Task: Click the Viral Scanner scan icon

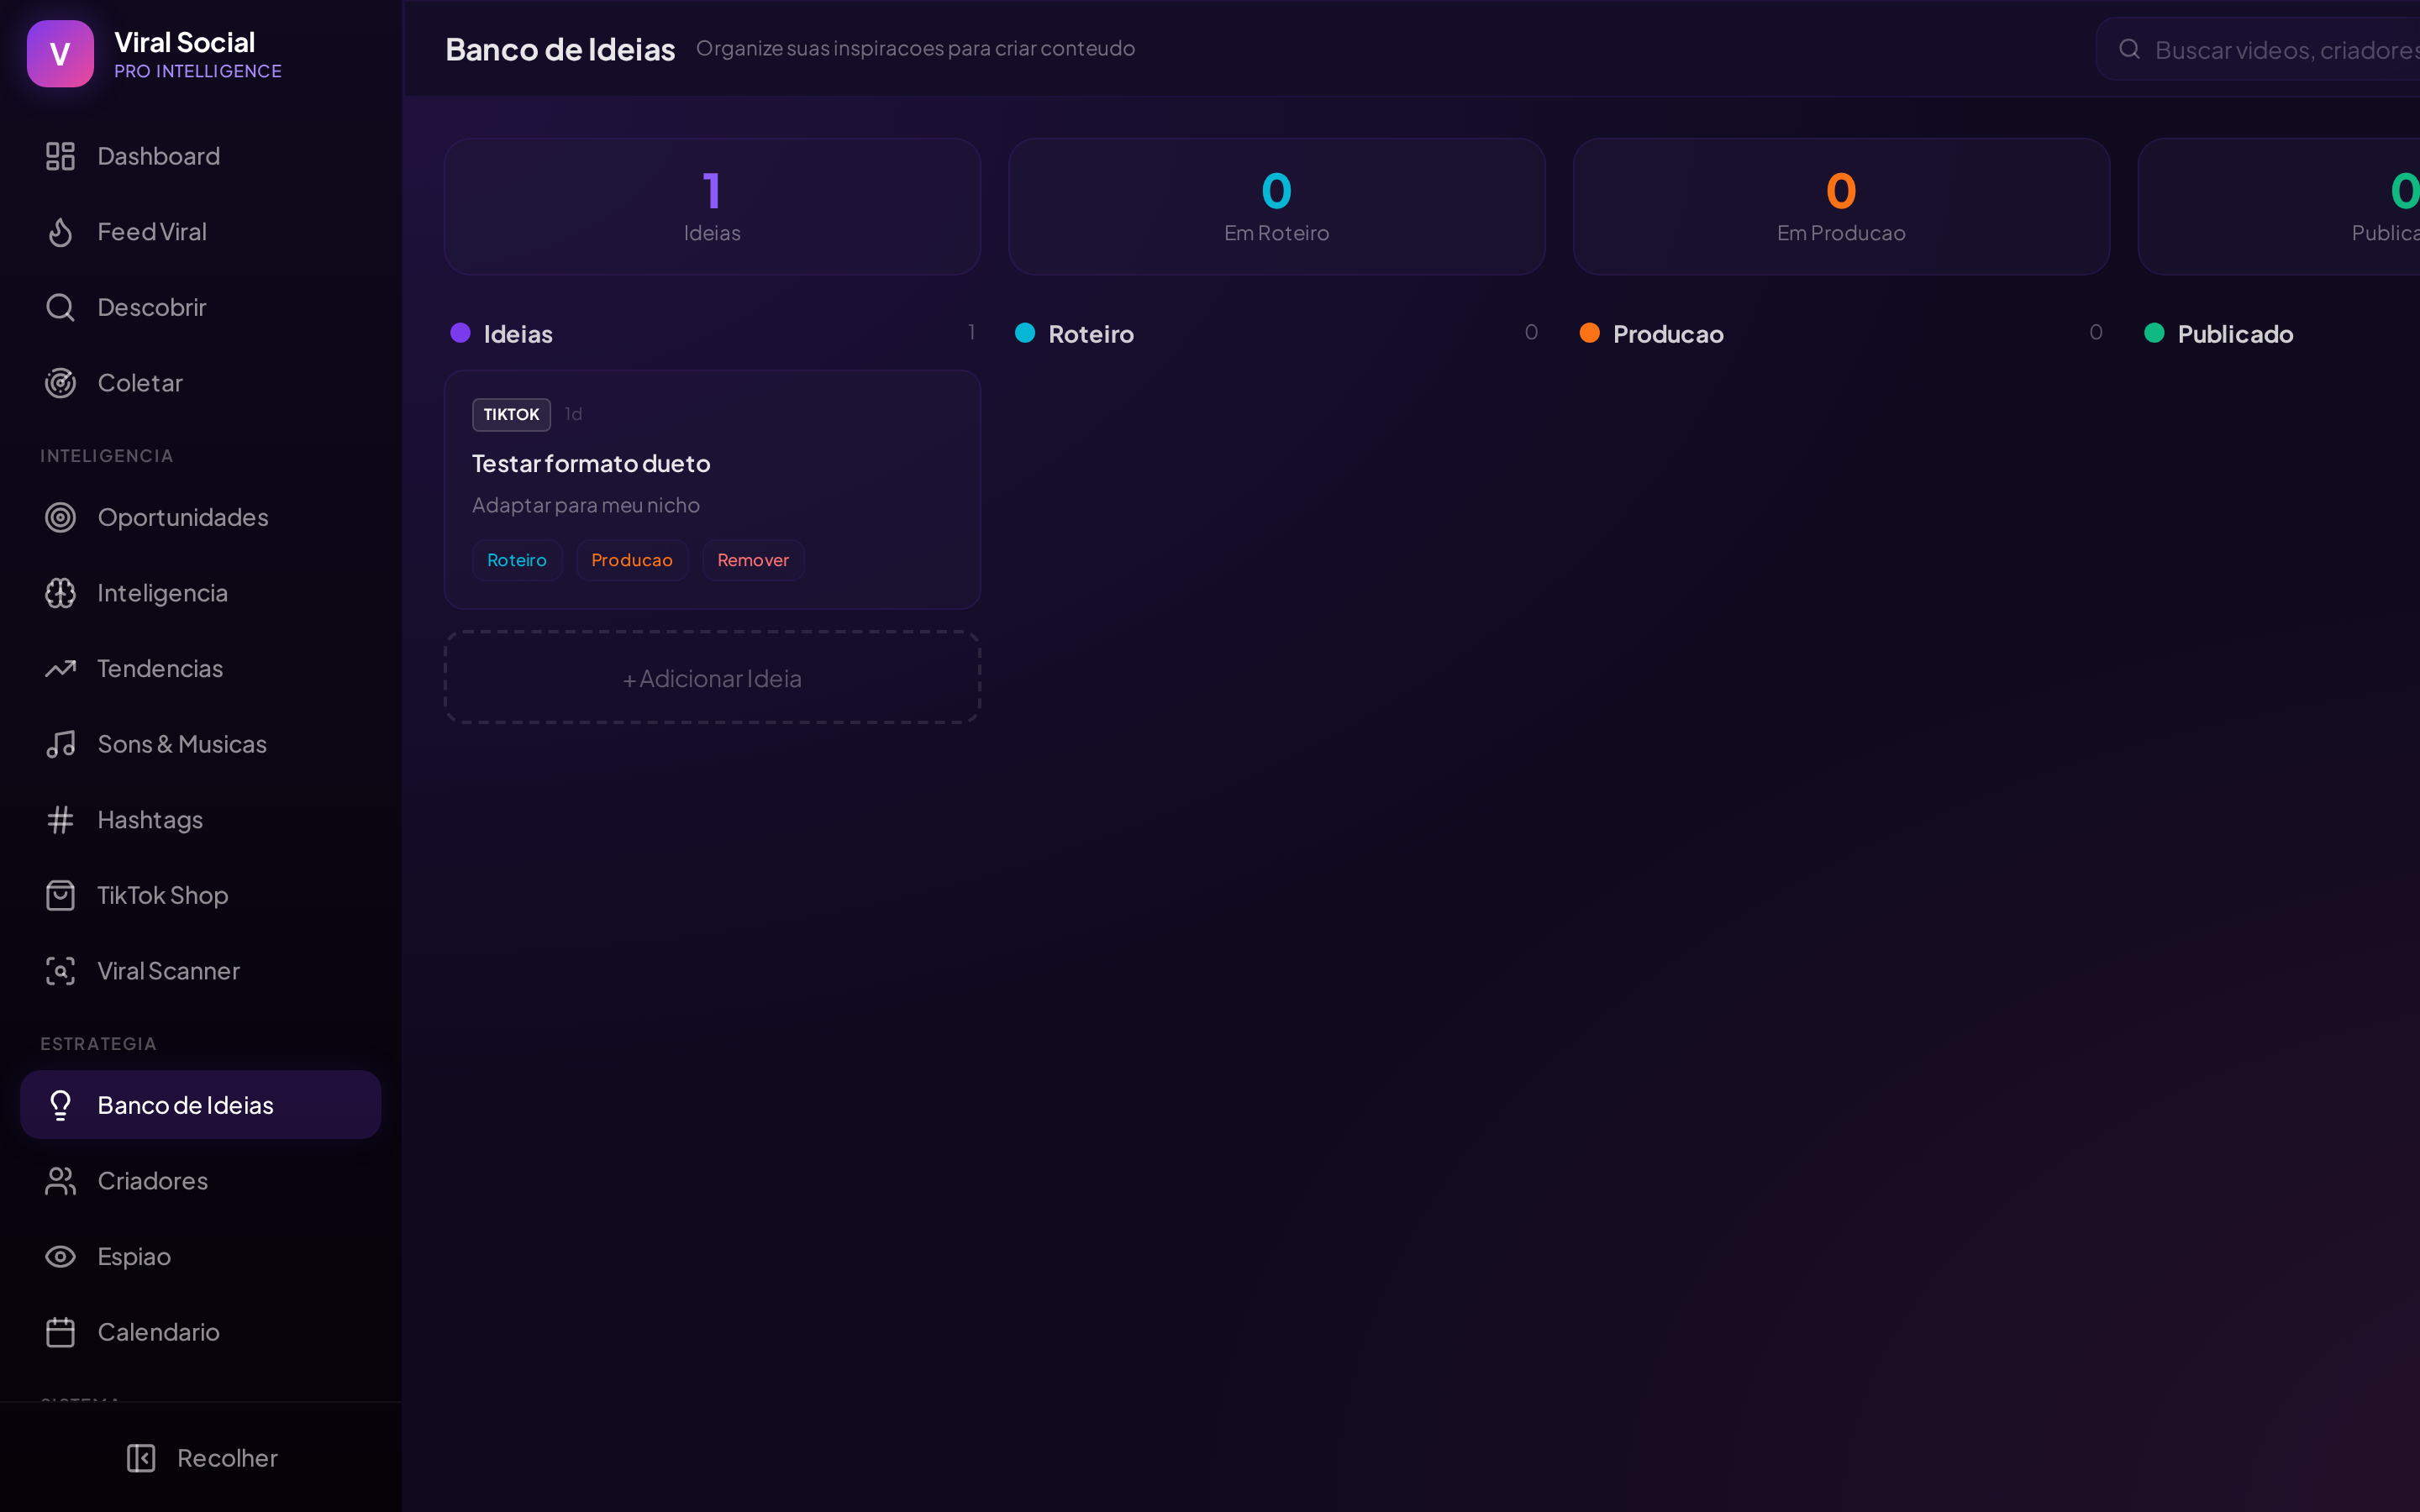Action: coord(60,971)
